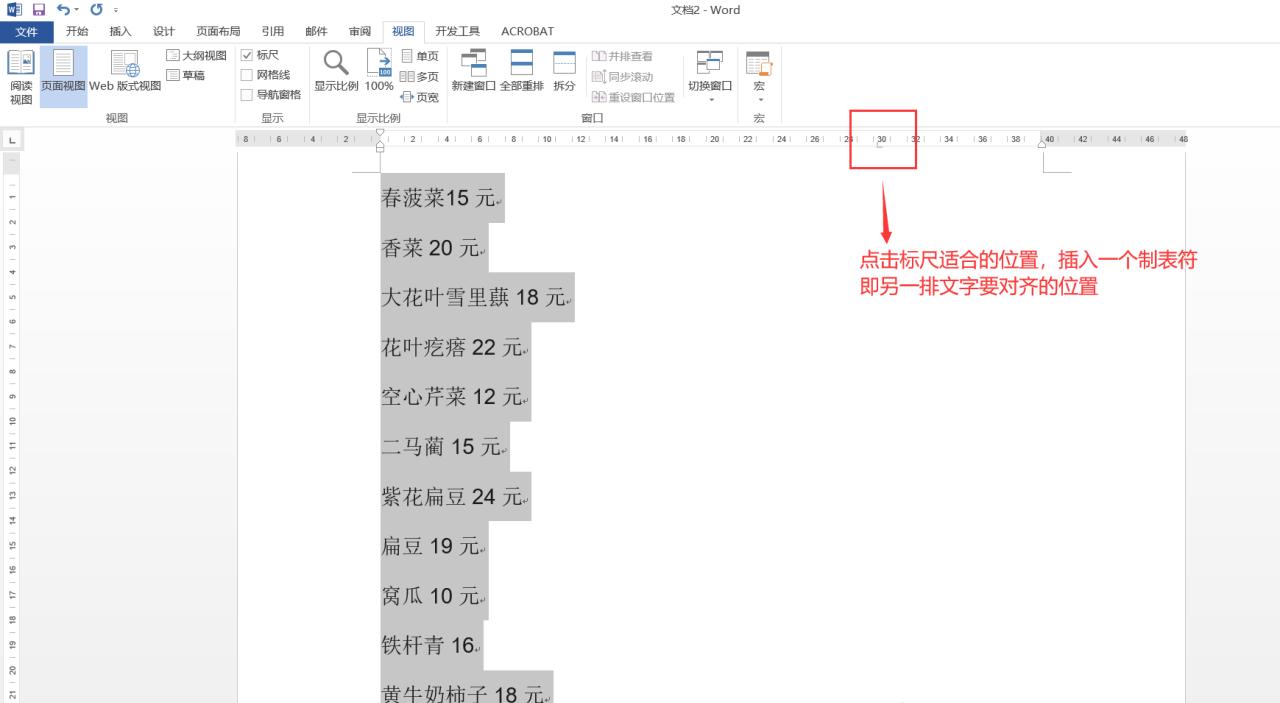Viewport: 1280px width, 703px height.
Task: Click the 宏 macros icon
Action: pos(759,64)
